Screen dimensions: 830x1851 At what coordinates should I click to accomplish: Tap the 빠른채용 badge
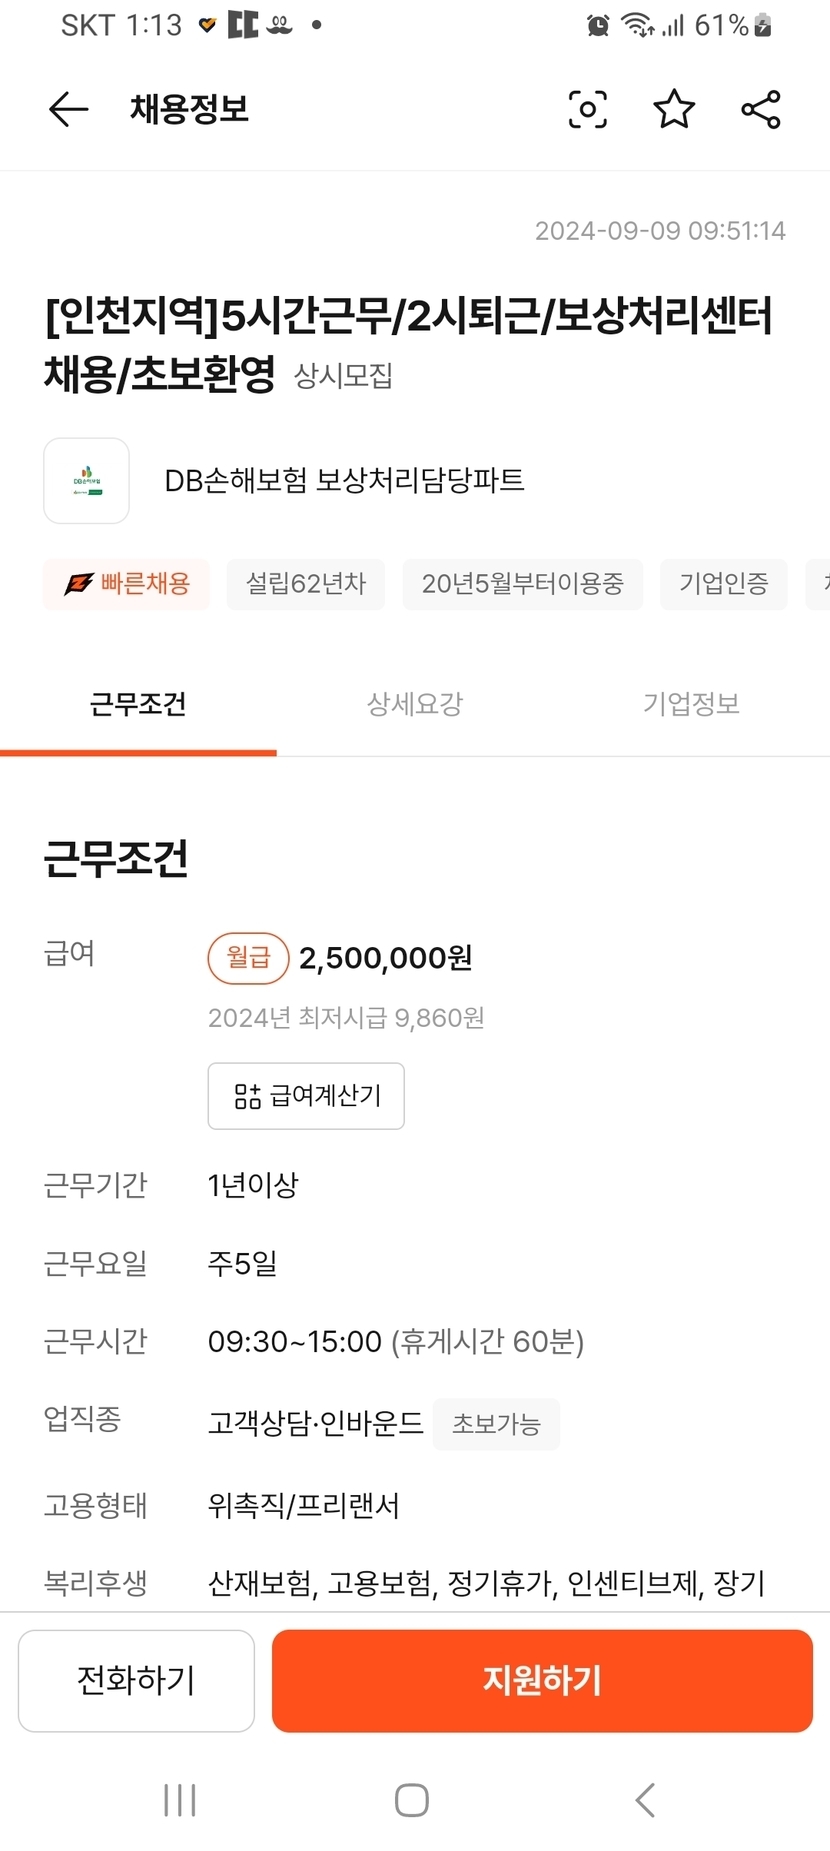tap(126, 584)
